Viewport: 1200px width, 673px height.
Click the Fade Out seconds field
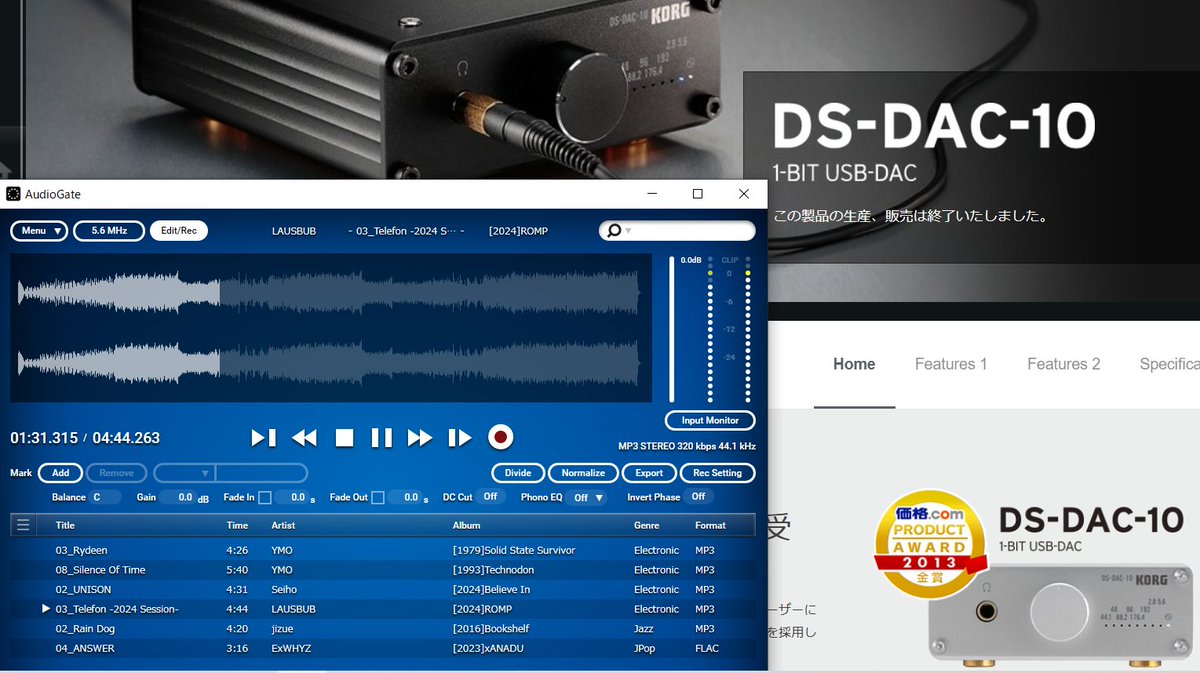coord(404,497)
